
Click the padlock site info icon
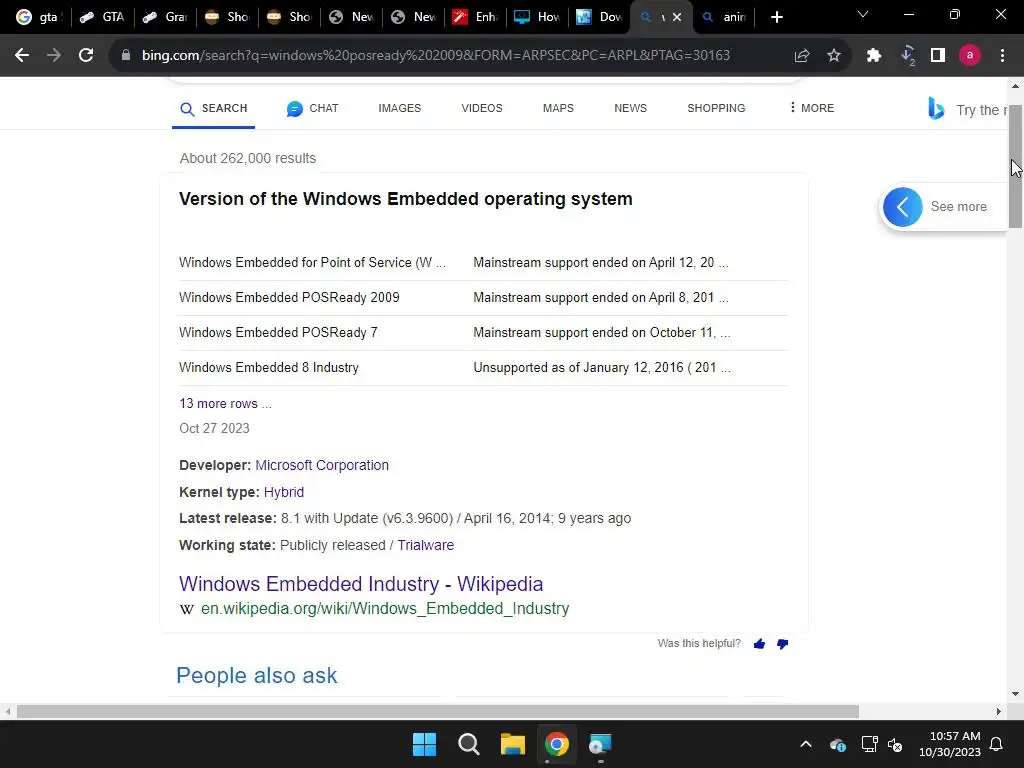[126, 56]
